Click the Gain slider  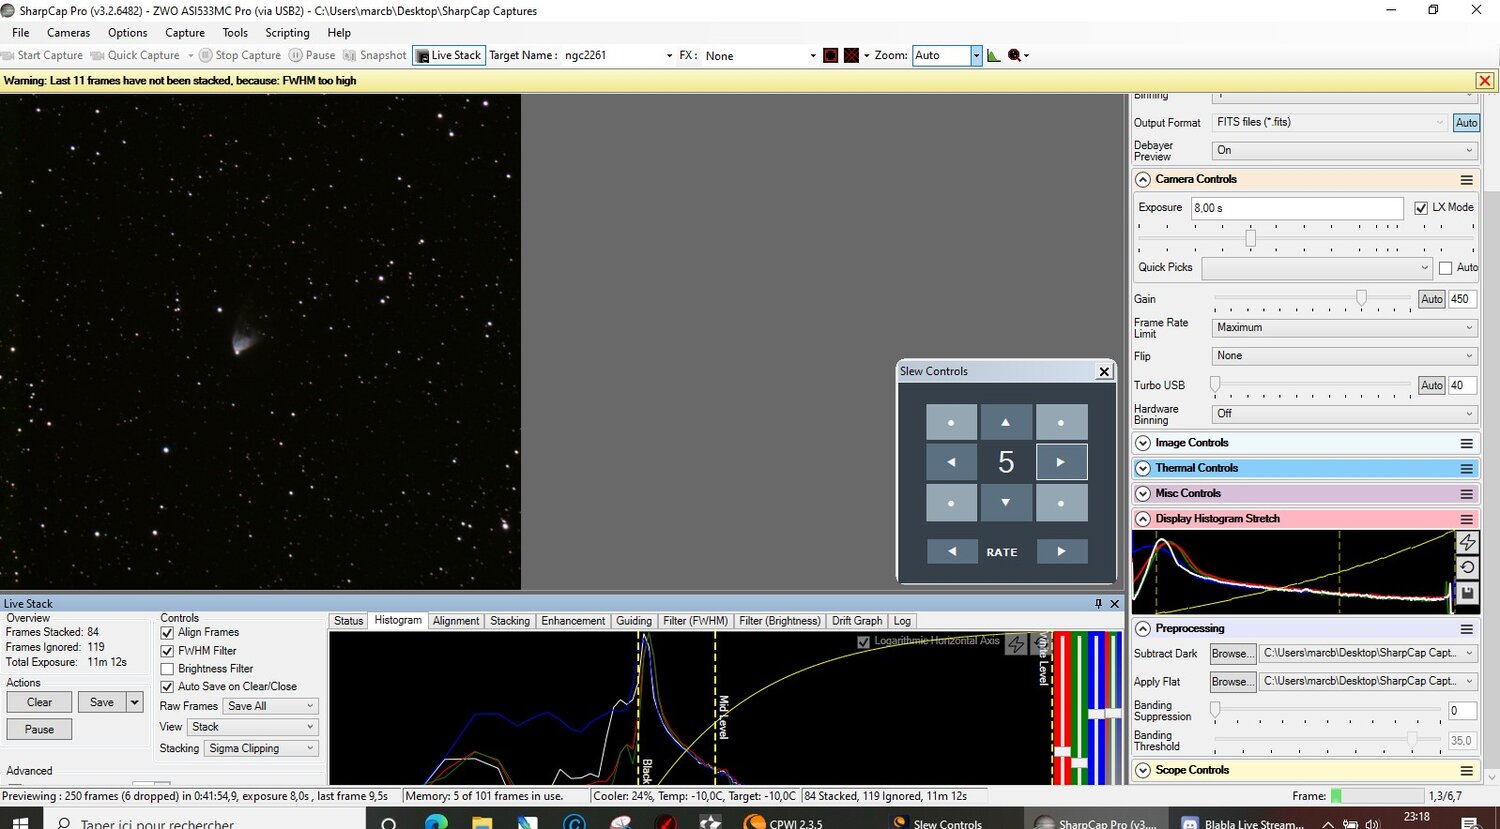point(1313,299)
